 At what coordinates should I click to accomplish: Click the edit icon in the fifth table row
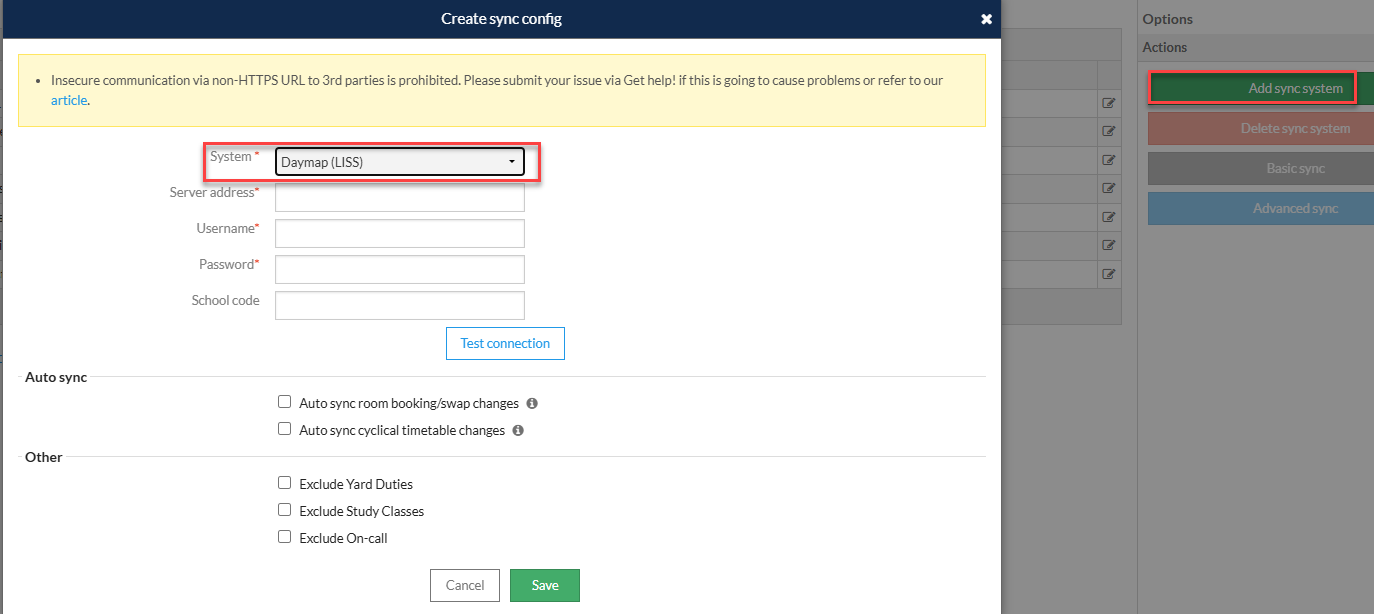click(x=1109, y=217)
